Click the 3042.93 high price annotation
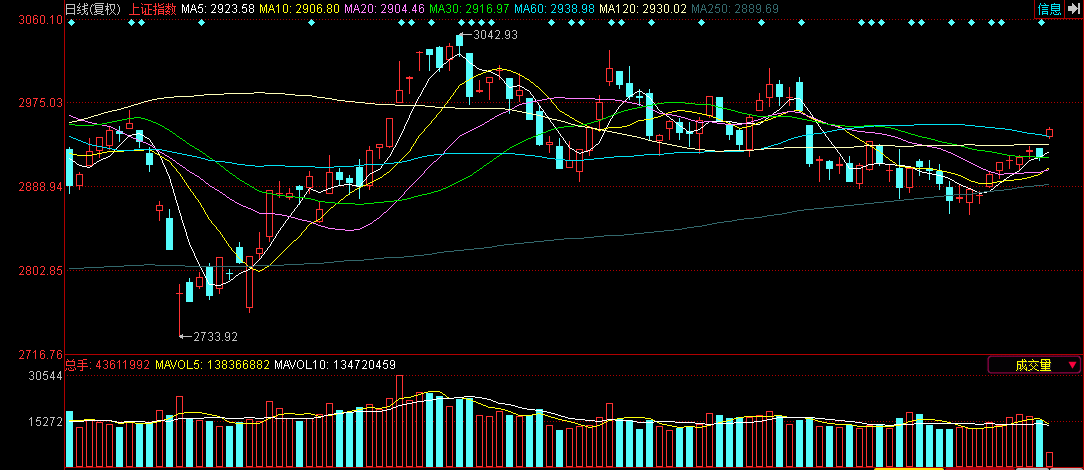1084x470 pixels. (495, 35)
